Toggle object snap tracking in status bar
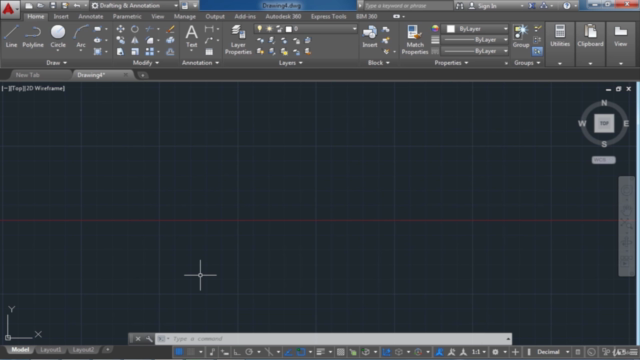 (289, 352)
